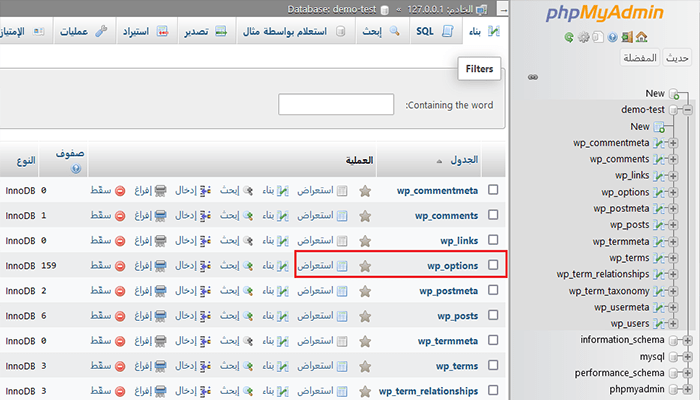Sort by الجدول table column header
This screenshot has width=700, height=400.
pyautogui.click(x=464, y=160)
